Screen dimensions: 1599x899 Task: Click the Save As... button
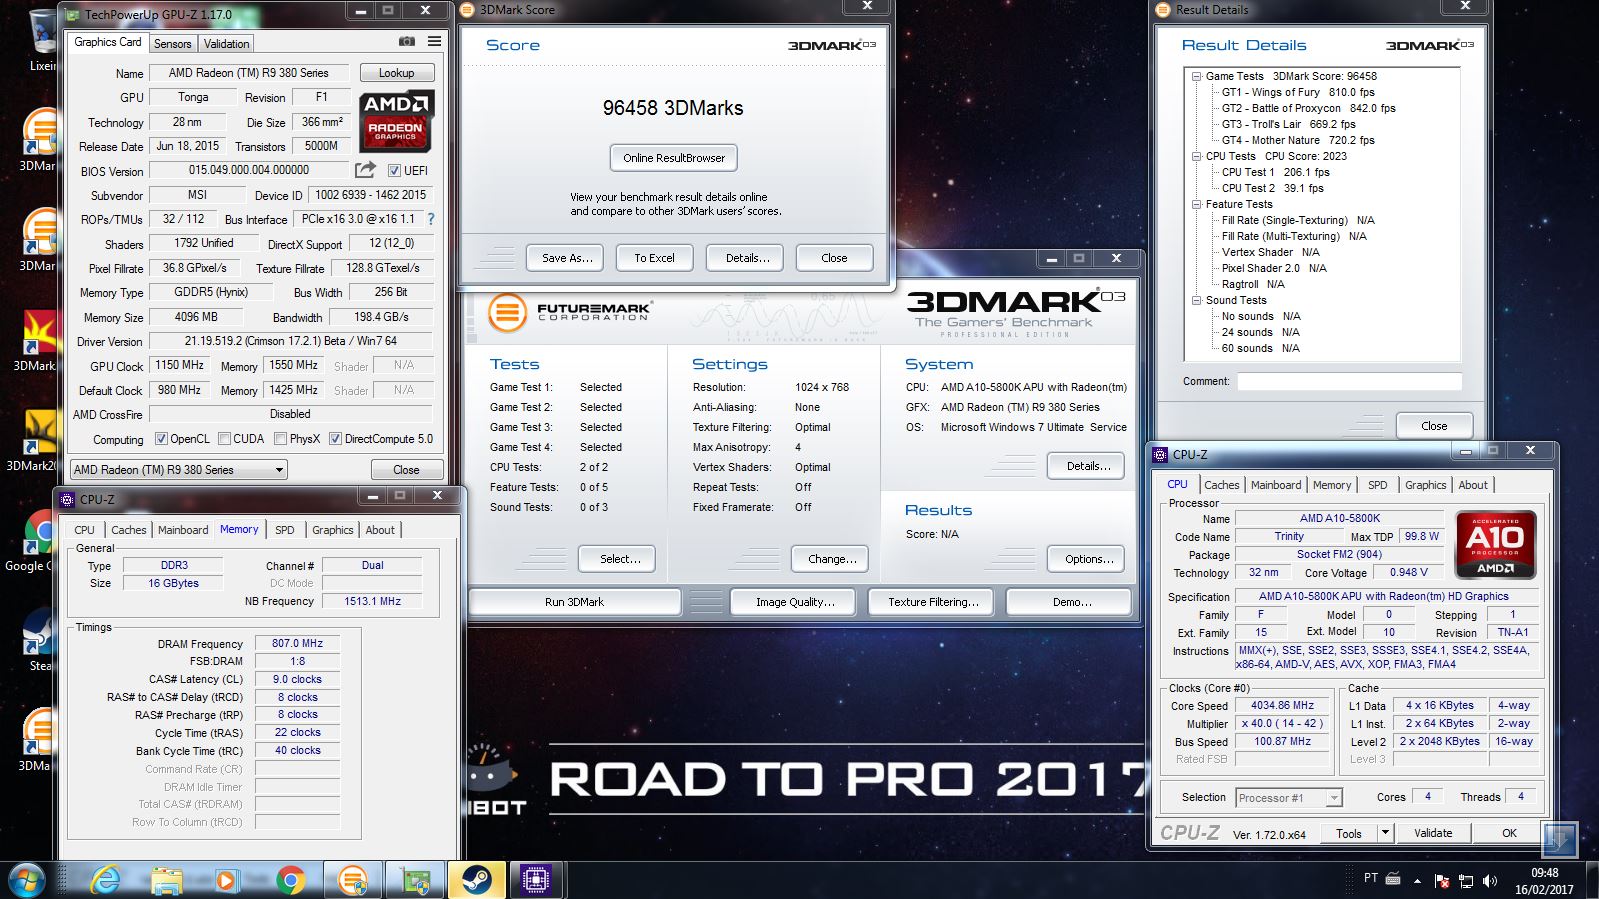pos(567,258)
